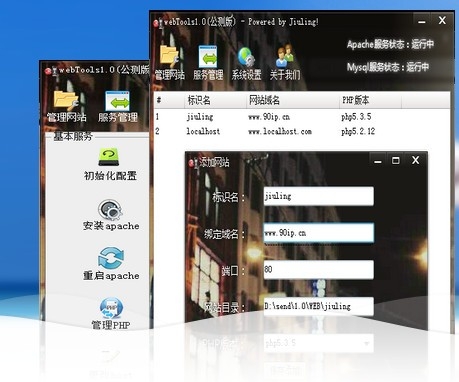Click 服务管理 icon in back window
The height and width of the screenshot is (382, 459).
(117, 101)
